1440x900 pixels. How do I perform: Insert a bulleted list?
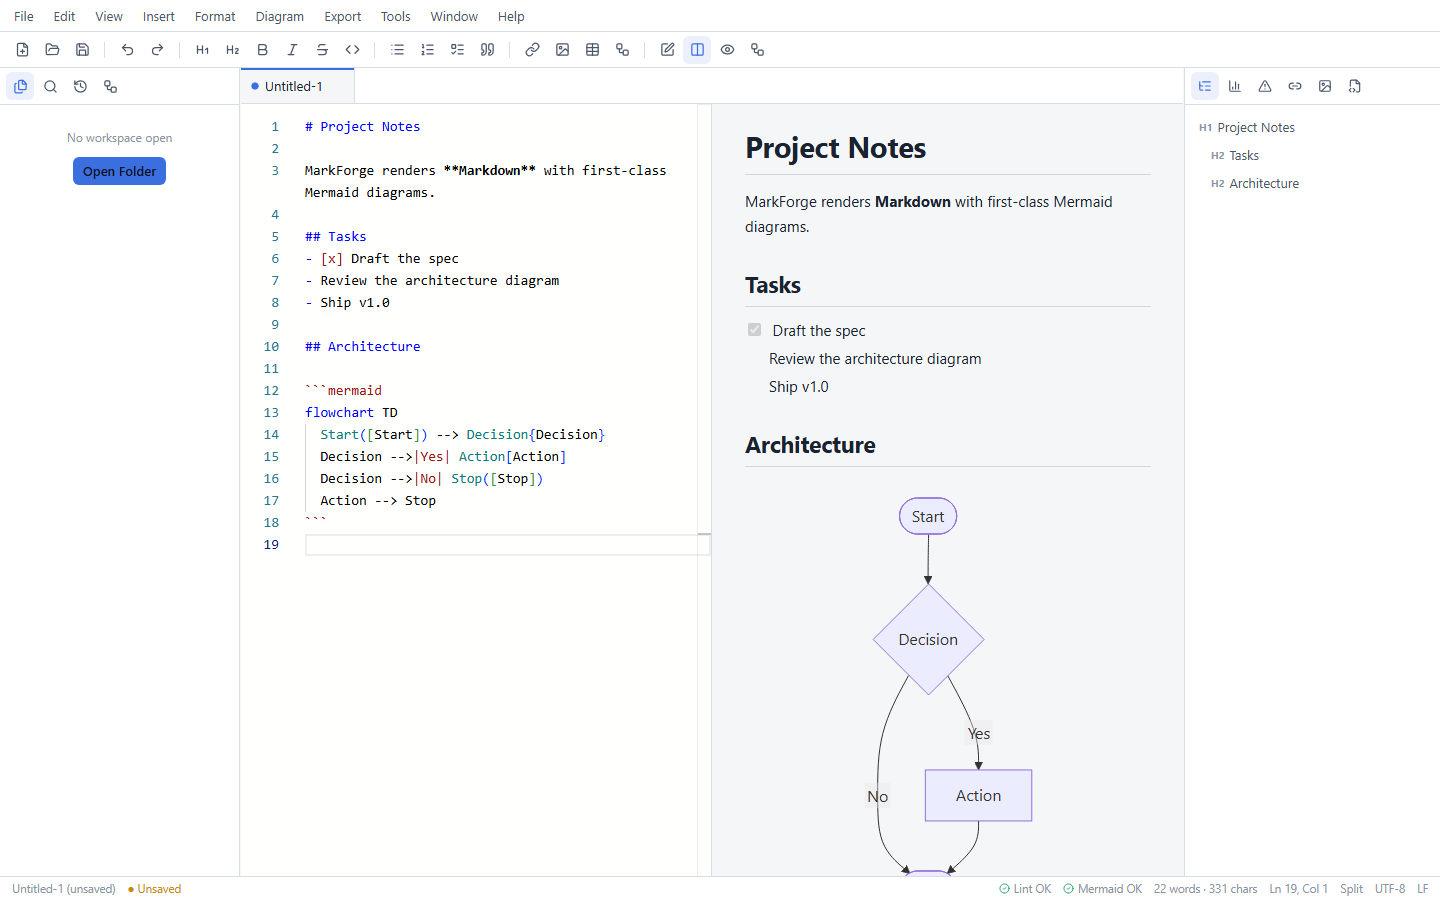(x=398, y=50)
